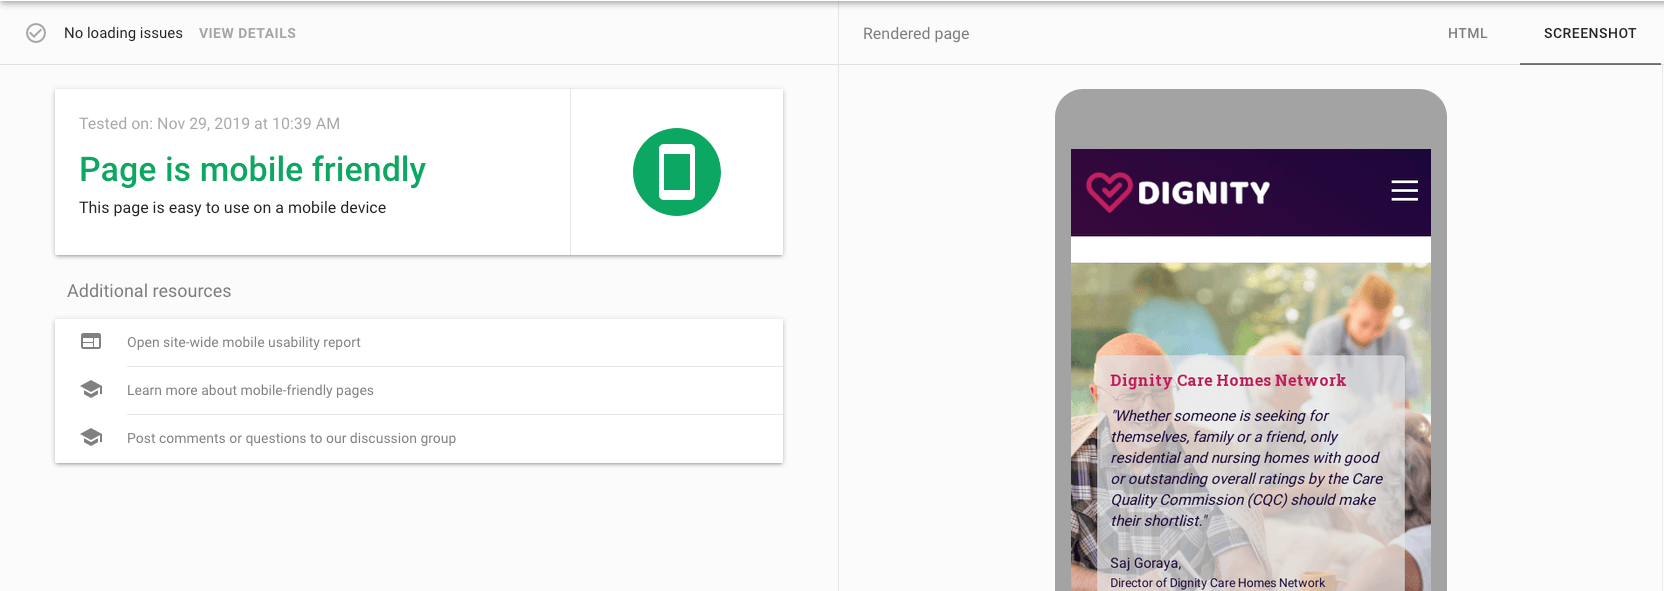The width and height of the screenshot is (1664, 591).
Task: Click the no loading issues checkmark icon
Action: 36,33
